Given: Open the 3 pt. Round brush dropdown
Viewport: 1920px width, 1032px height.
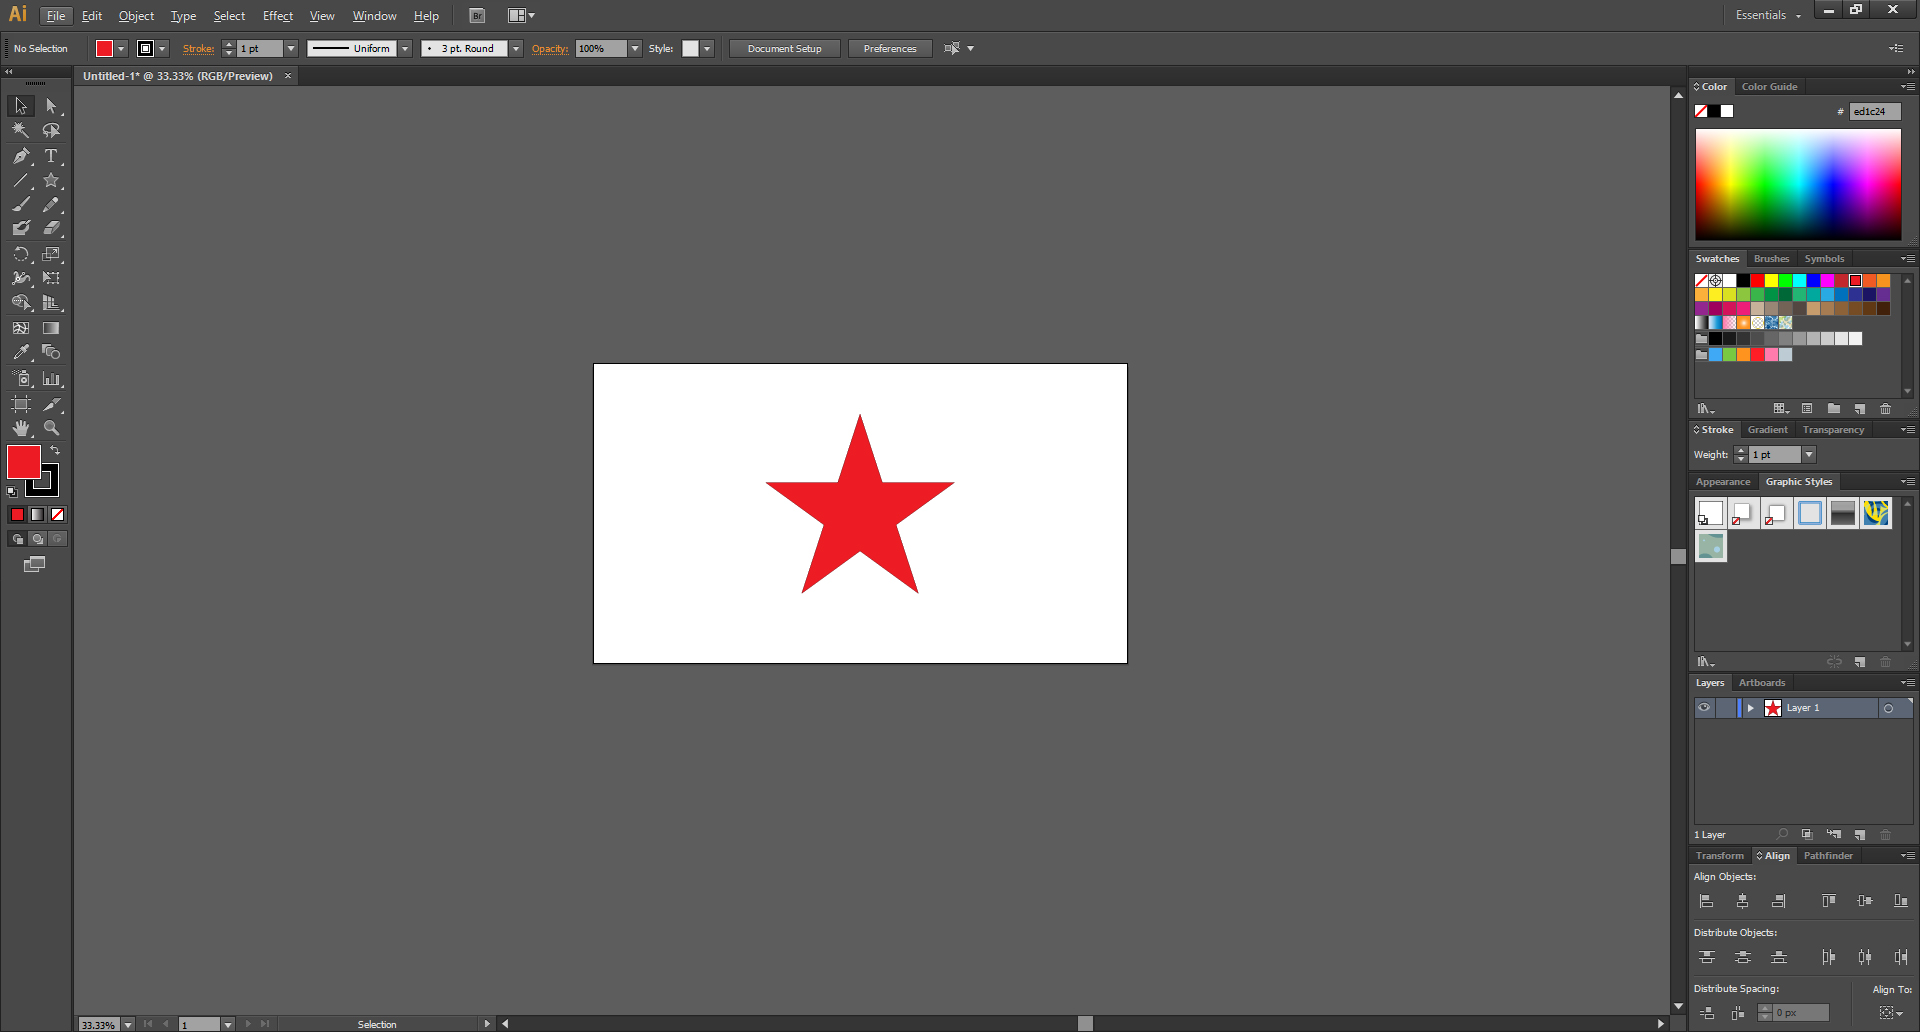Looking at the screenshot, I should coord(516,48).
